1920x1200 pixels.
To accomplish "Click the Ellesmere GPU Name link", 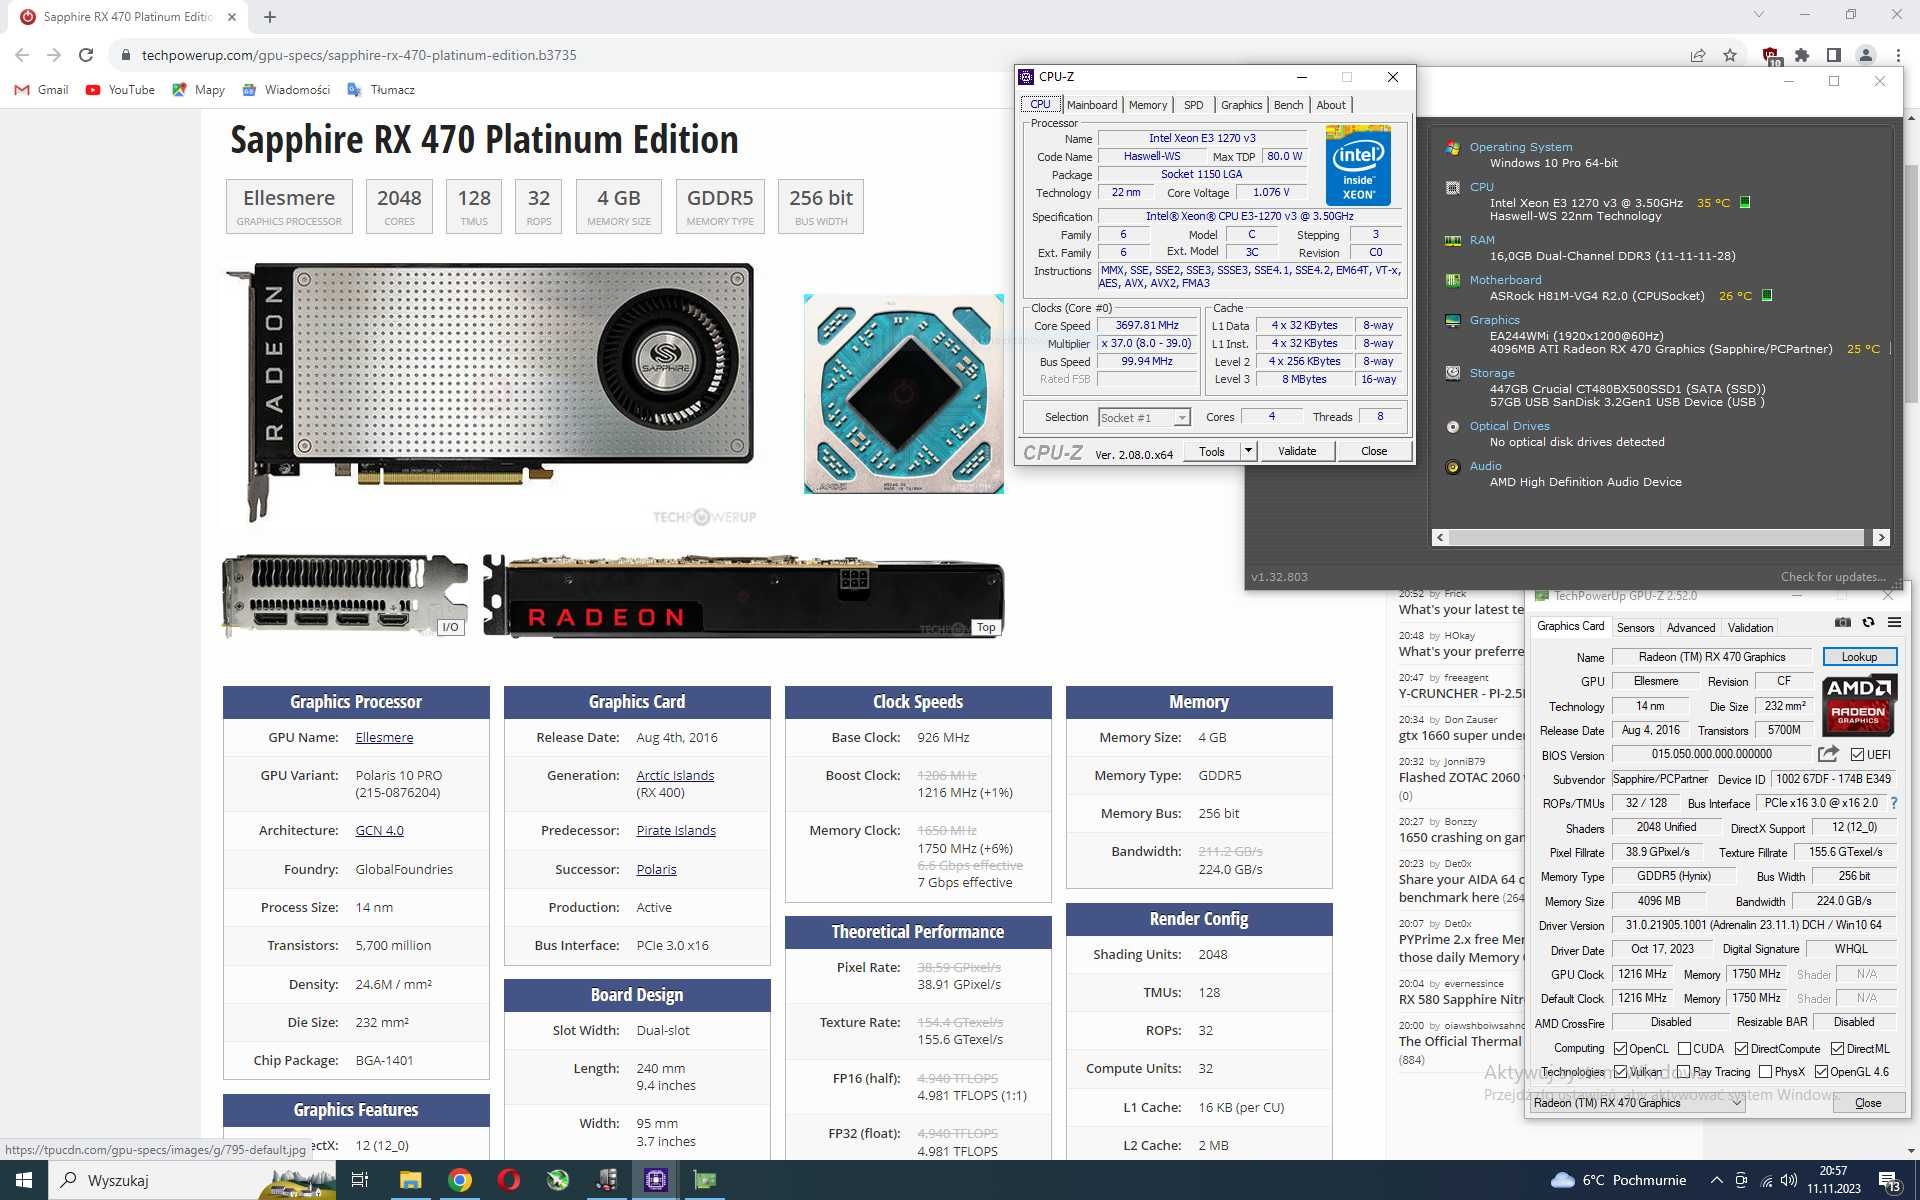I will pyautogui.click(x=384, y=738).
